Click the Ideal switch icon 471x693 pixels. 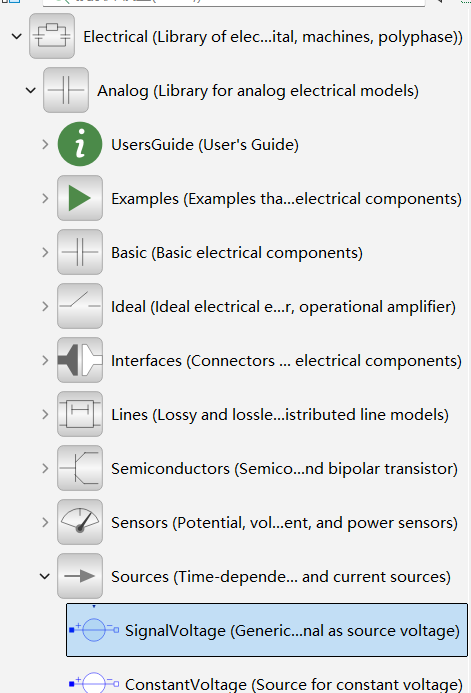click(x=80, y=306)
